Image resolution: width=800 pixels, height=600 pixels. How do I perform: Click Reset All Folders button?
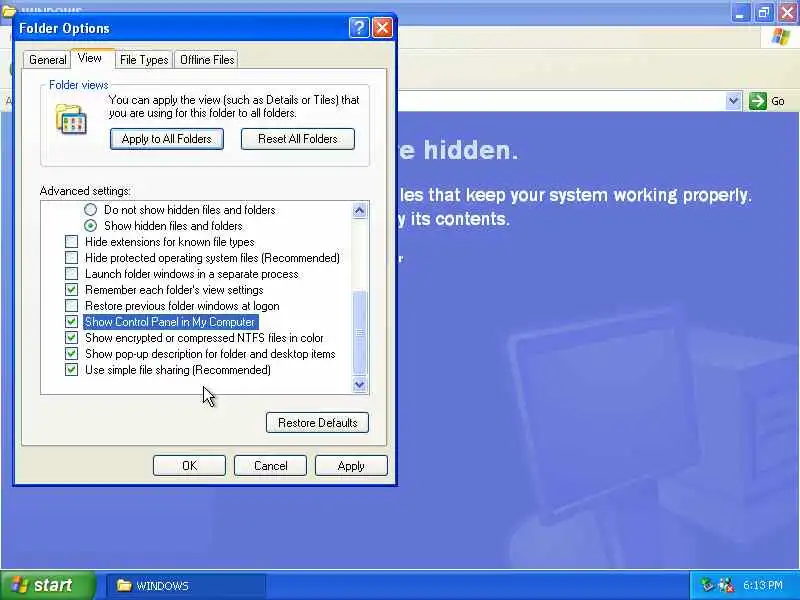coord(297,139)
